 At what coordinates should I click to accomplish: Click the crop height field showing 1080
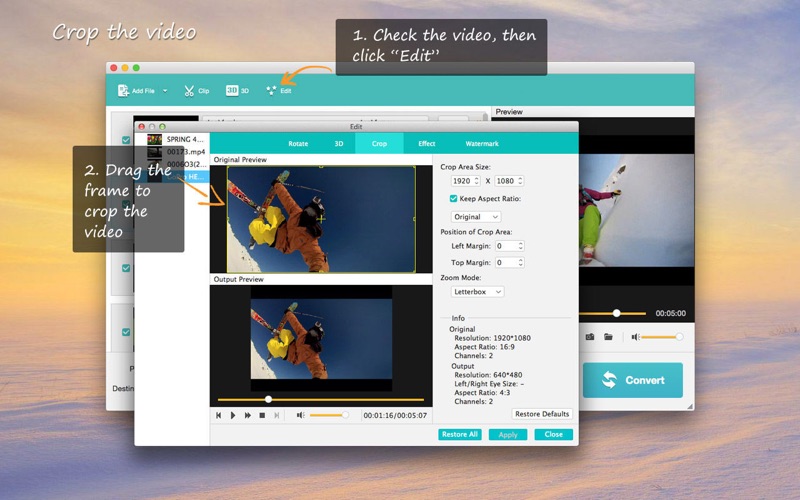click(x=505, y=181)
